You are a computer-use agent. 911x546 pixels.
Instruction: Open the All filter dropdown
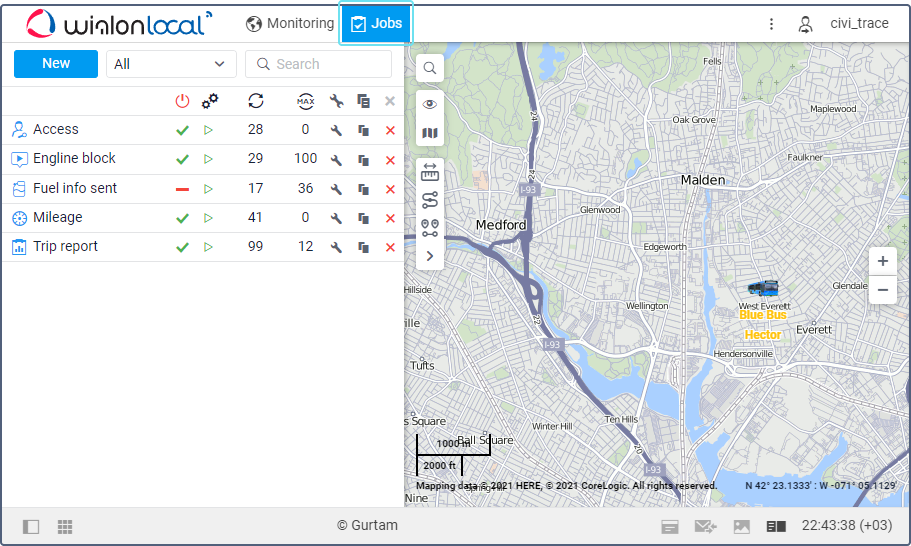pyautogui.click(x=171, y=64)
